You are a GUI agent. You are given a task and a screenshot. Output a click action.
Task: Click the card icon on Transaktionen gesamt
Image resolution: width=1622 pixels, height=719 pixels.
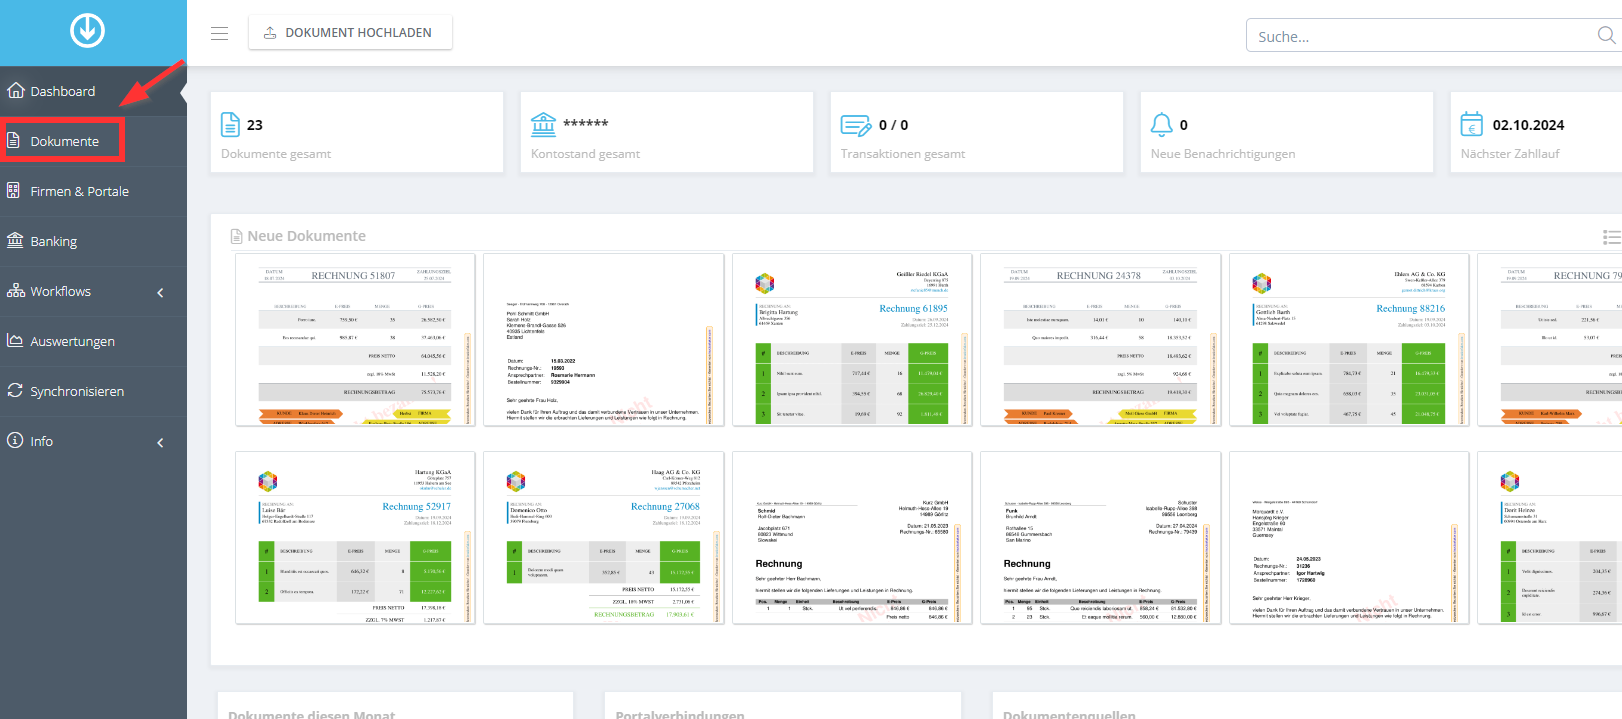[x=856, y=125]
